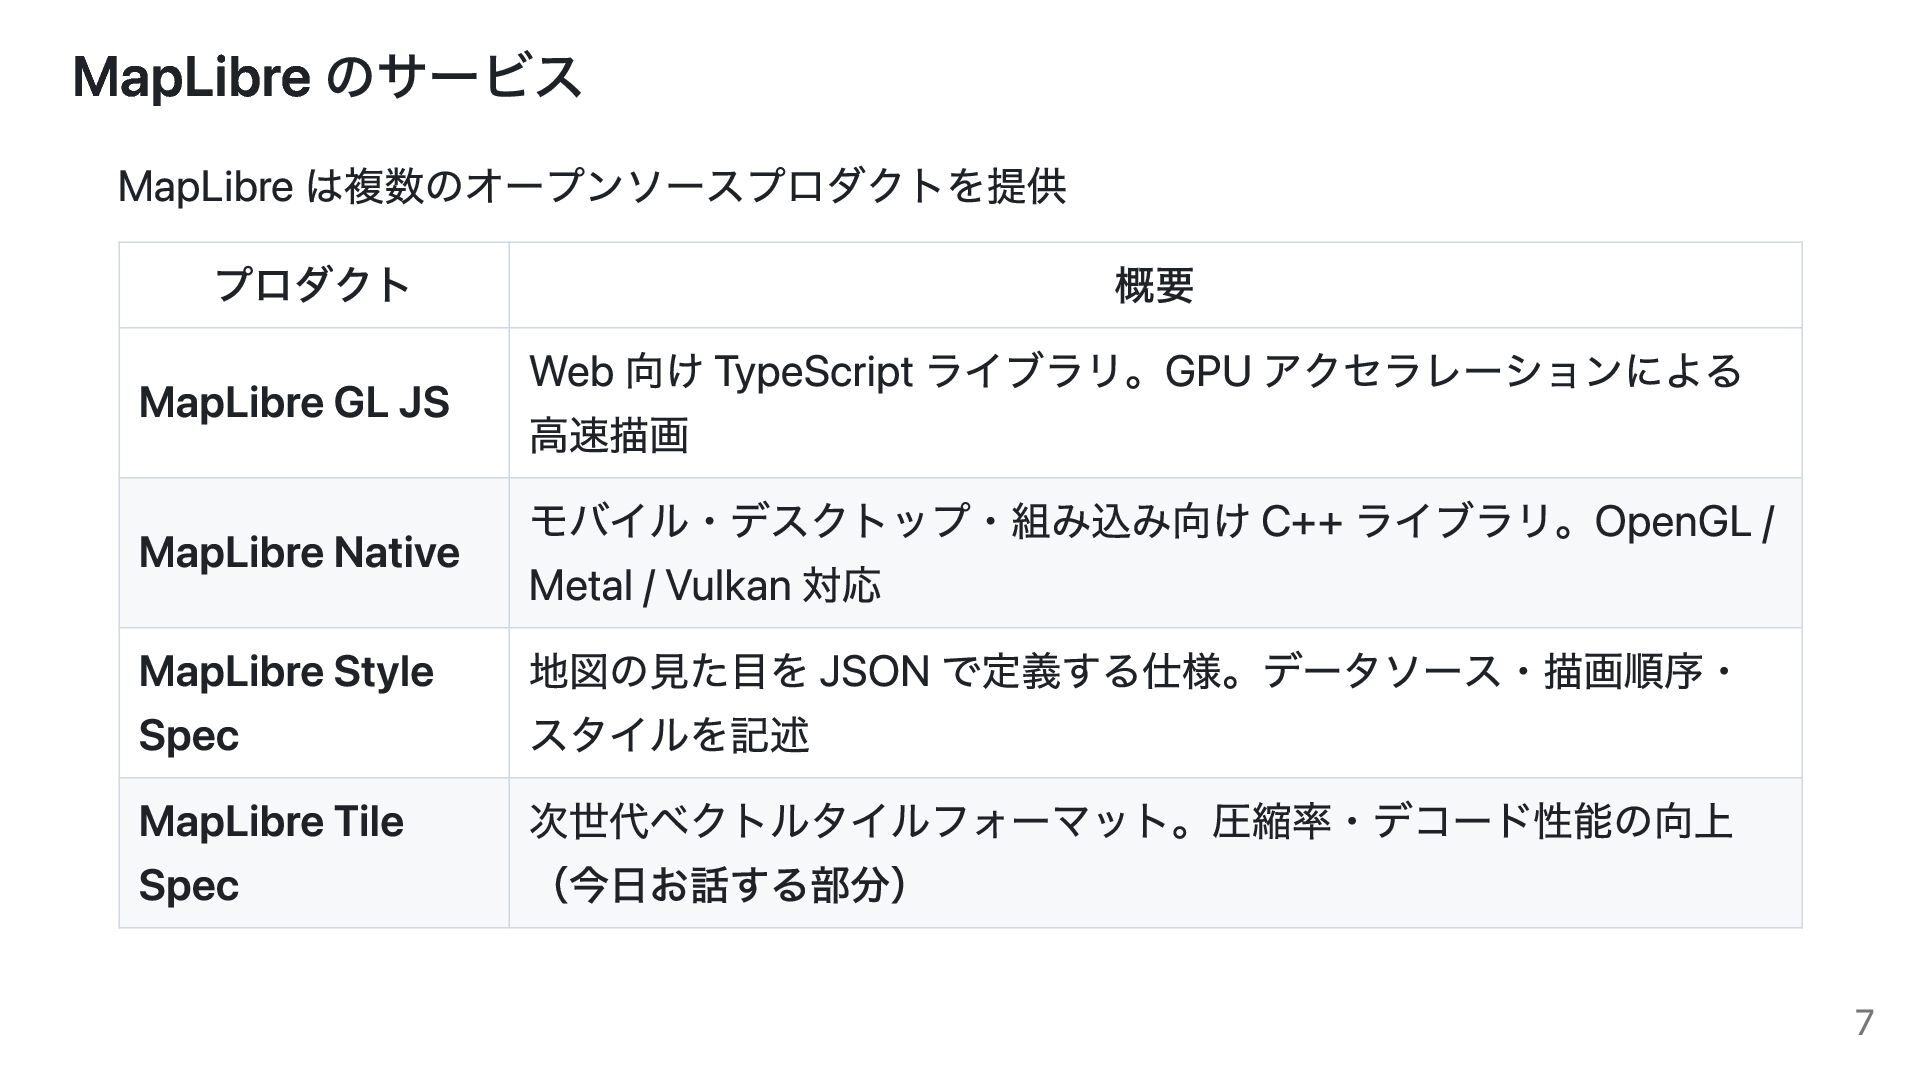Screen dimensions: 1920x1080
Task: Click the word "TypeScript" in the table
Action: tap(813, 372)
